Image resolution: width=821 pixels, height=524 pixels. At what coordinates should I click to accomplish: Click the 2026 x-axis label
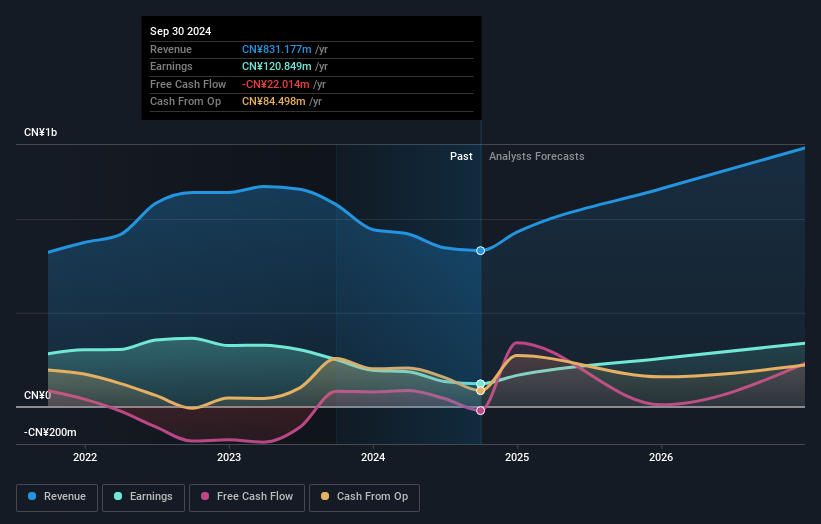[661, 458]
